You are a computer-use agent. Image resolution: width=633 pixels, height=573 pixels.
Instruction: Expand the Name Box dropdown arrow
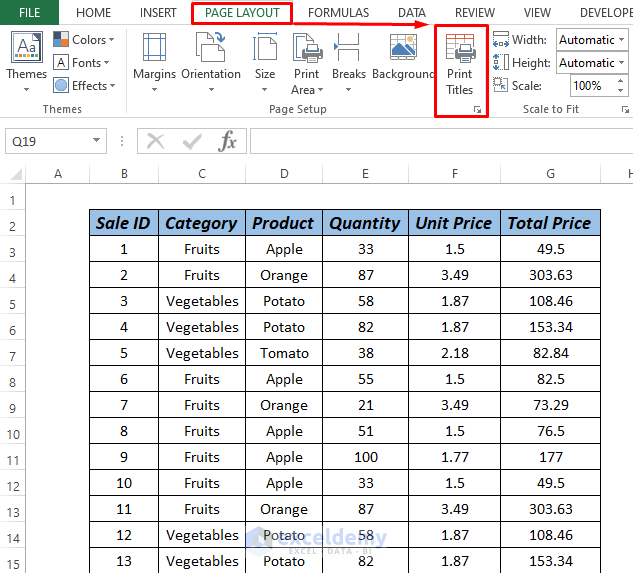[x=96, y=141]
